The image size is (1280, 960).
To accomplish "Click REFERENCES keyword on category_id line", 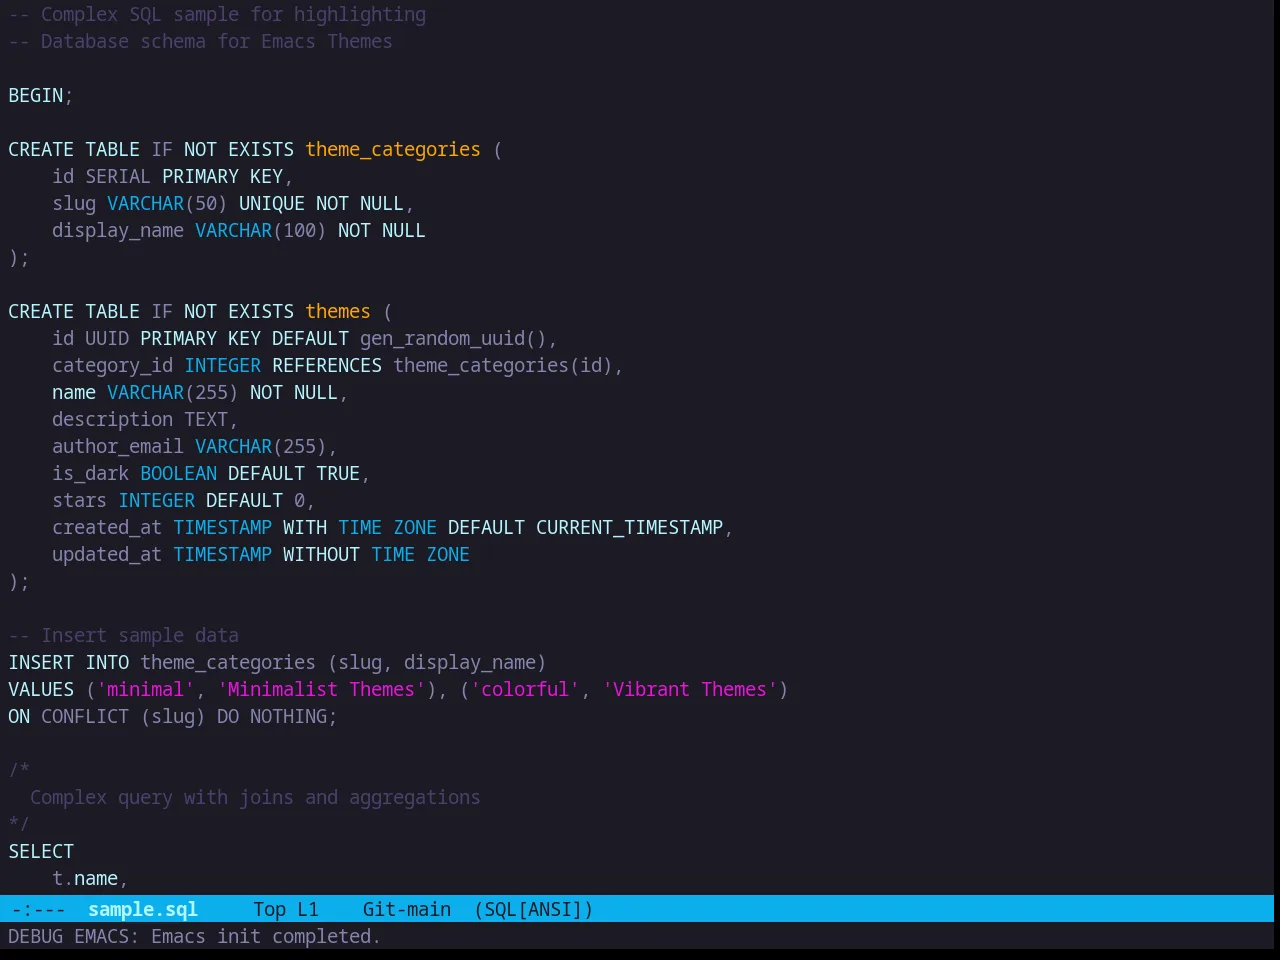I will (x=327, y=365).
